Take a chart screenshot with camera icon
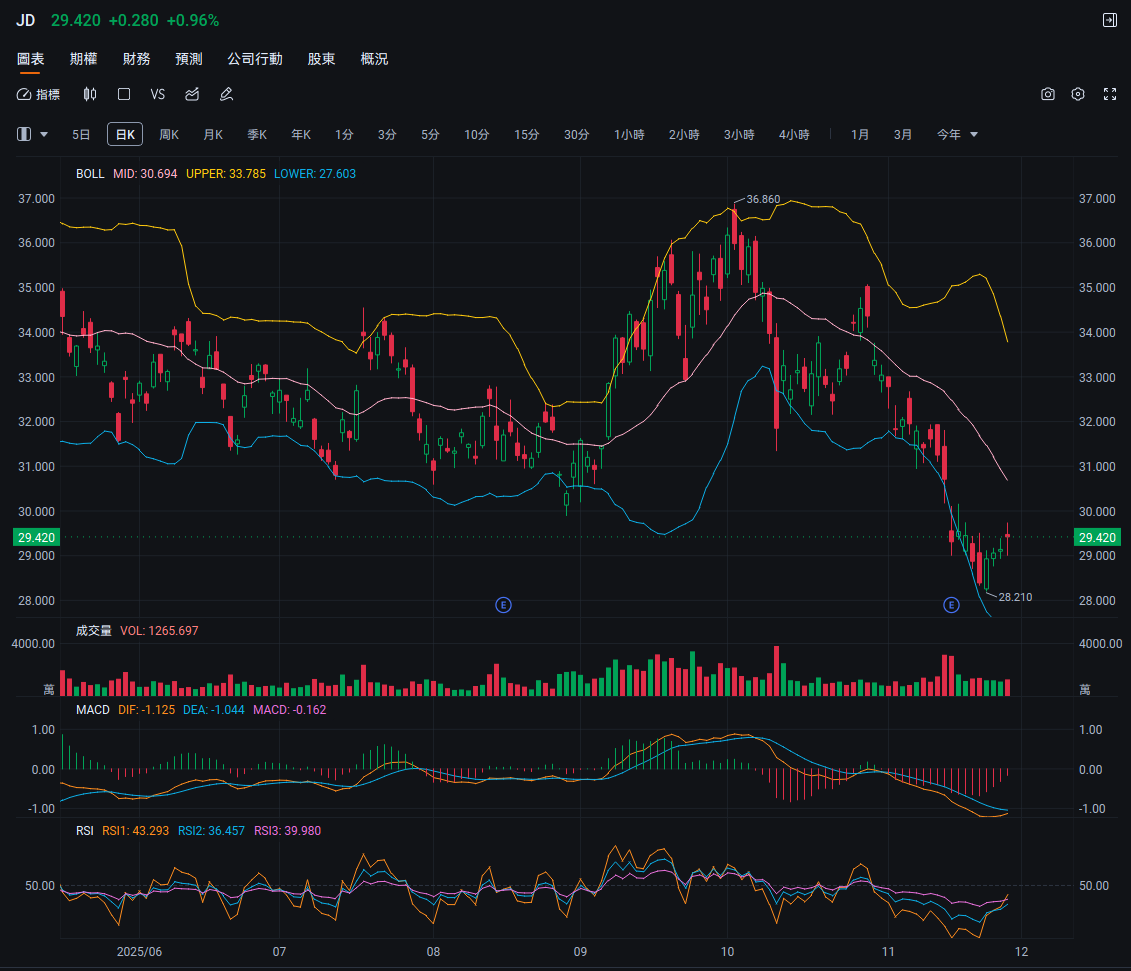The height and width of the screenshot is (971, 1131). pyautogui.click(x=1048, y=95)
